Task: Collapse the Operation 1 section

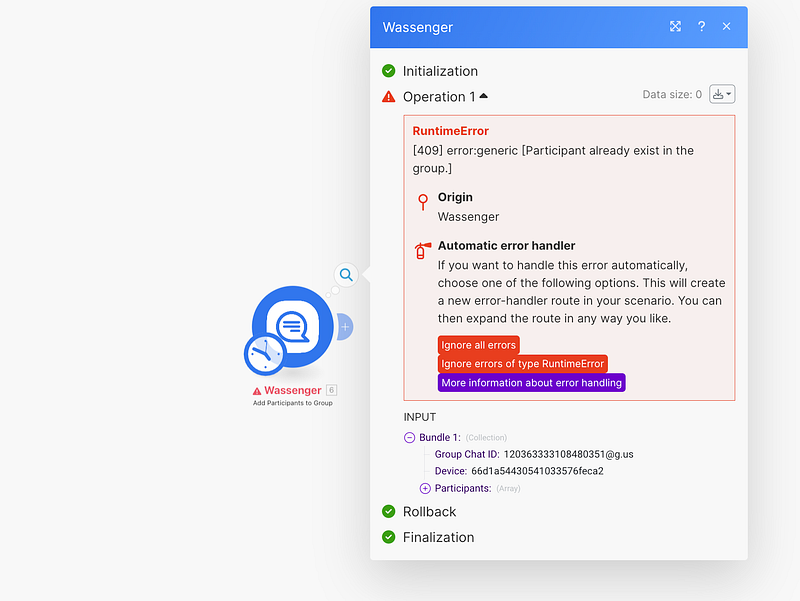Action: 484,97
